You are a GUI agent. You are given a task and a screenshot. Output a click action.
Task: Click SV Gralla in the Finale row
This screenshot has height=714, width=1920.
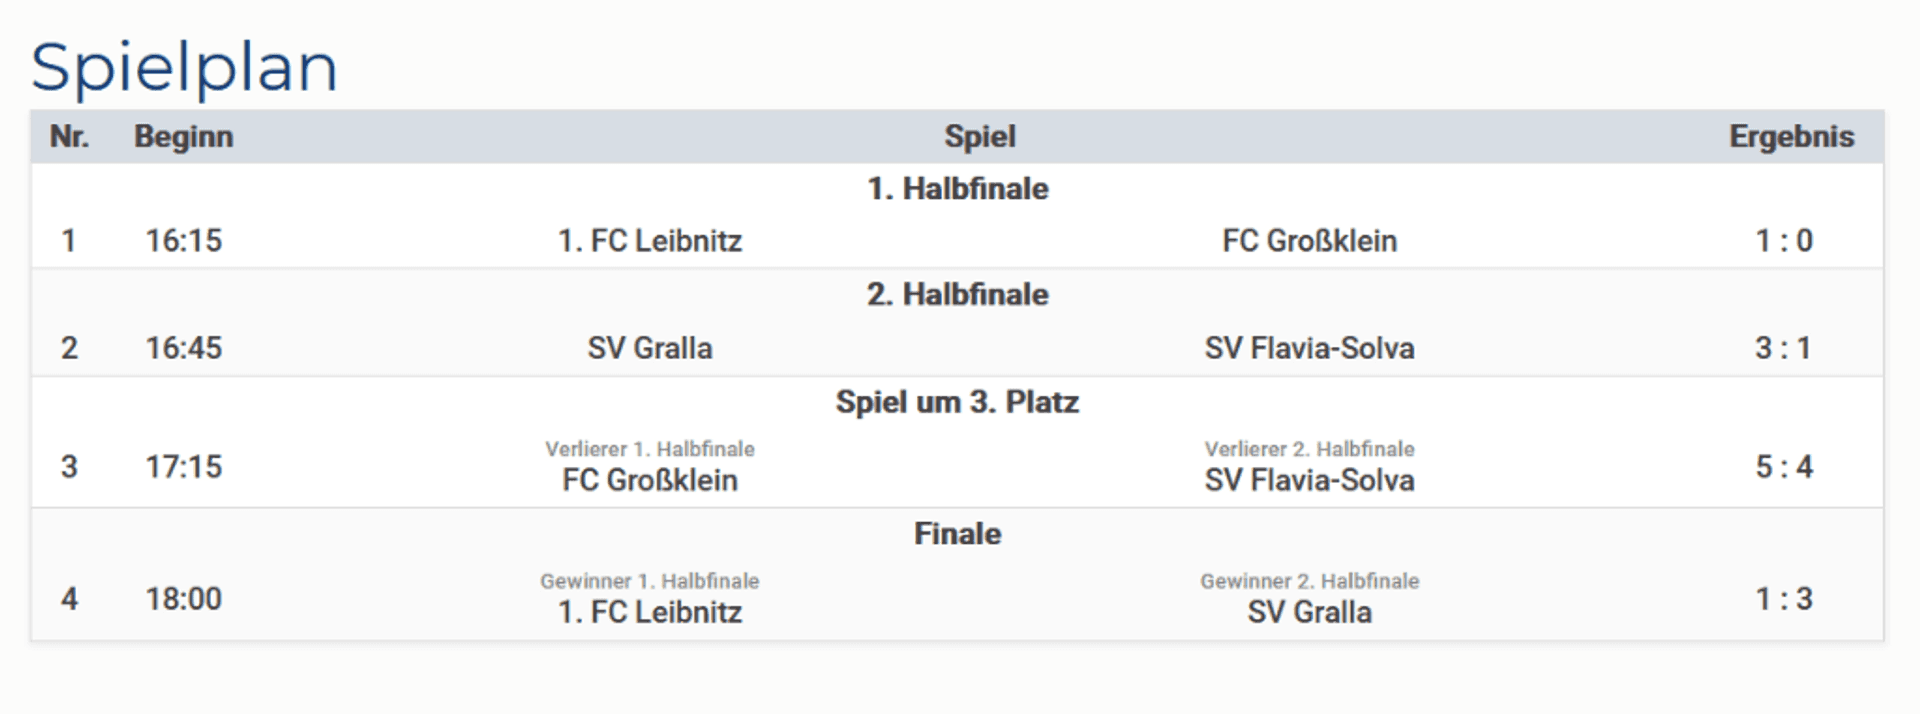click(x=1309, y=612)
